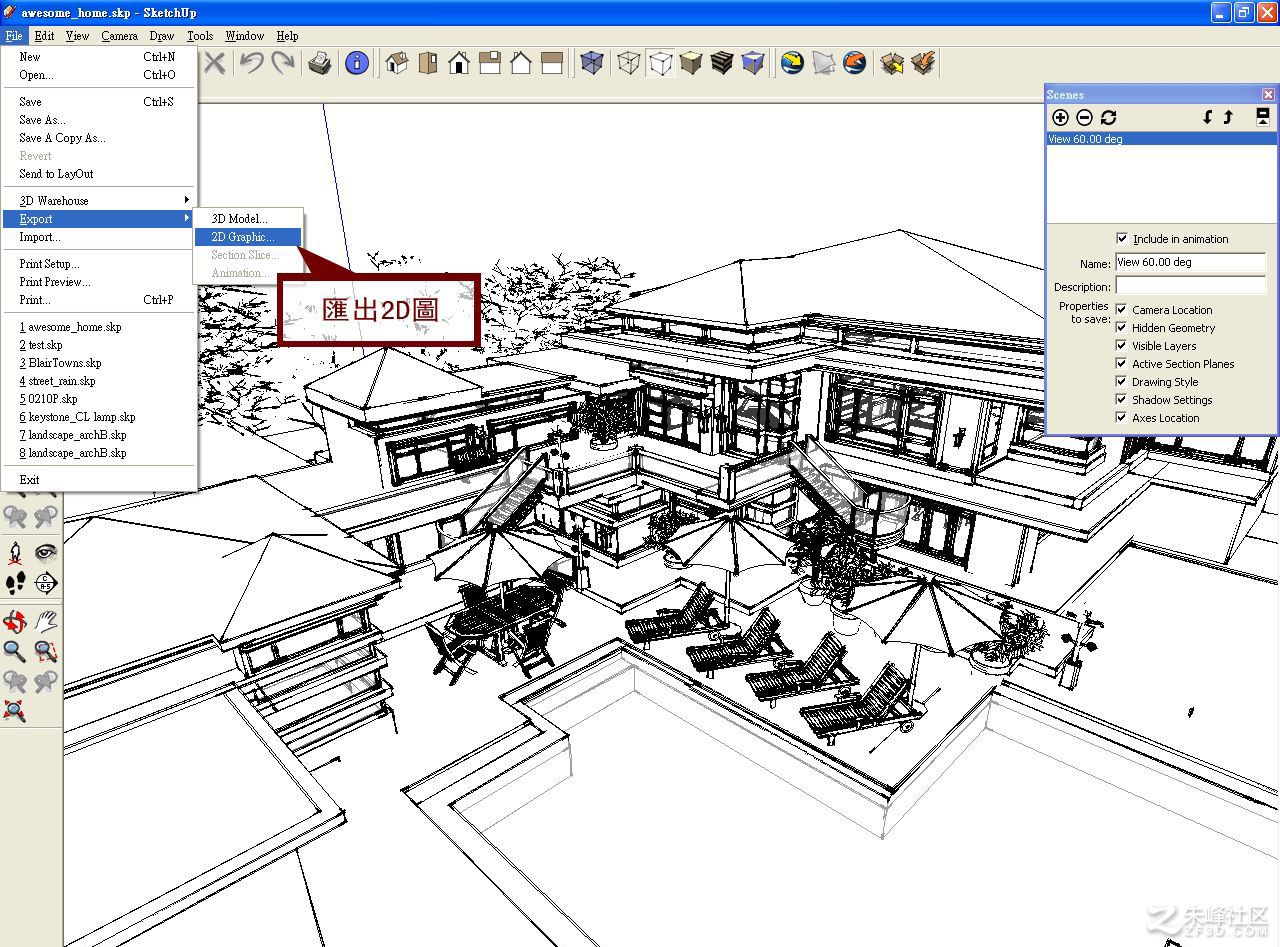Select the Section Plane tool
Image resolution: width=1280 pixels, height=947 pixels.
[46, 583]
